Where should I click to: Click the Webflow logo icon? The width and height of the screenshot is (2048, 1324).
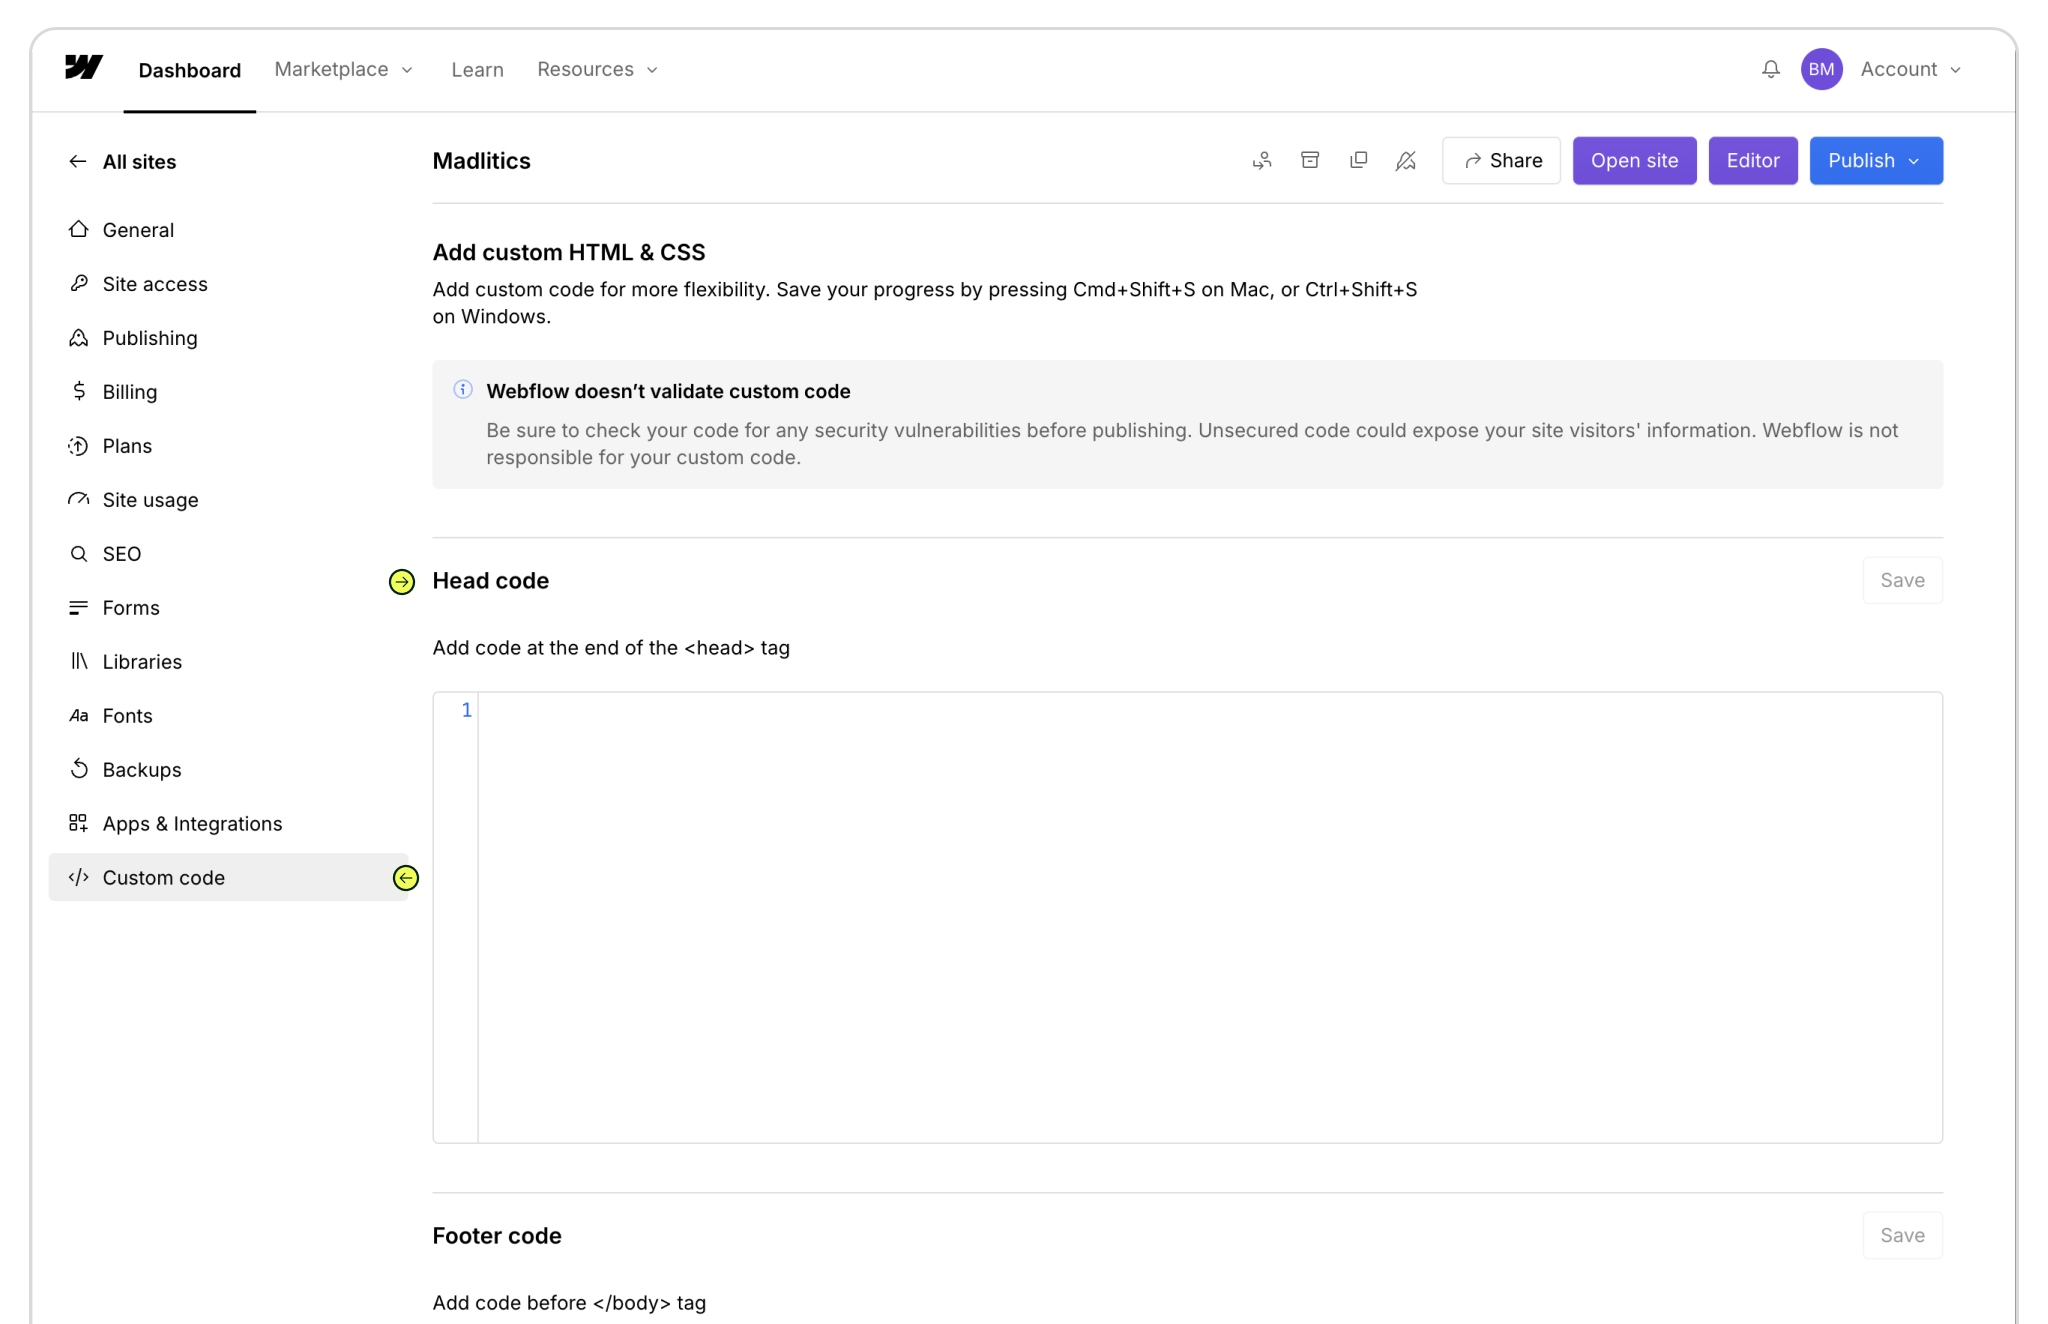tap(84, 68)
